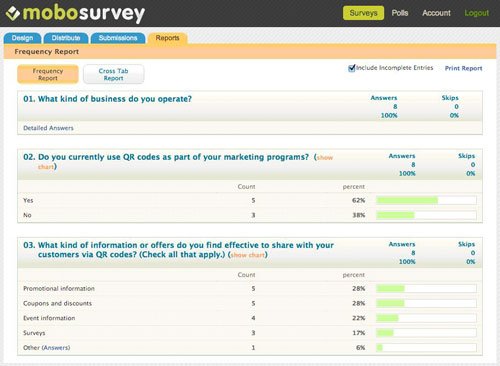Go to Polls in top navigation
This screenshot has height=366, width=500.
coord(400,13)
